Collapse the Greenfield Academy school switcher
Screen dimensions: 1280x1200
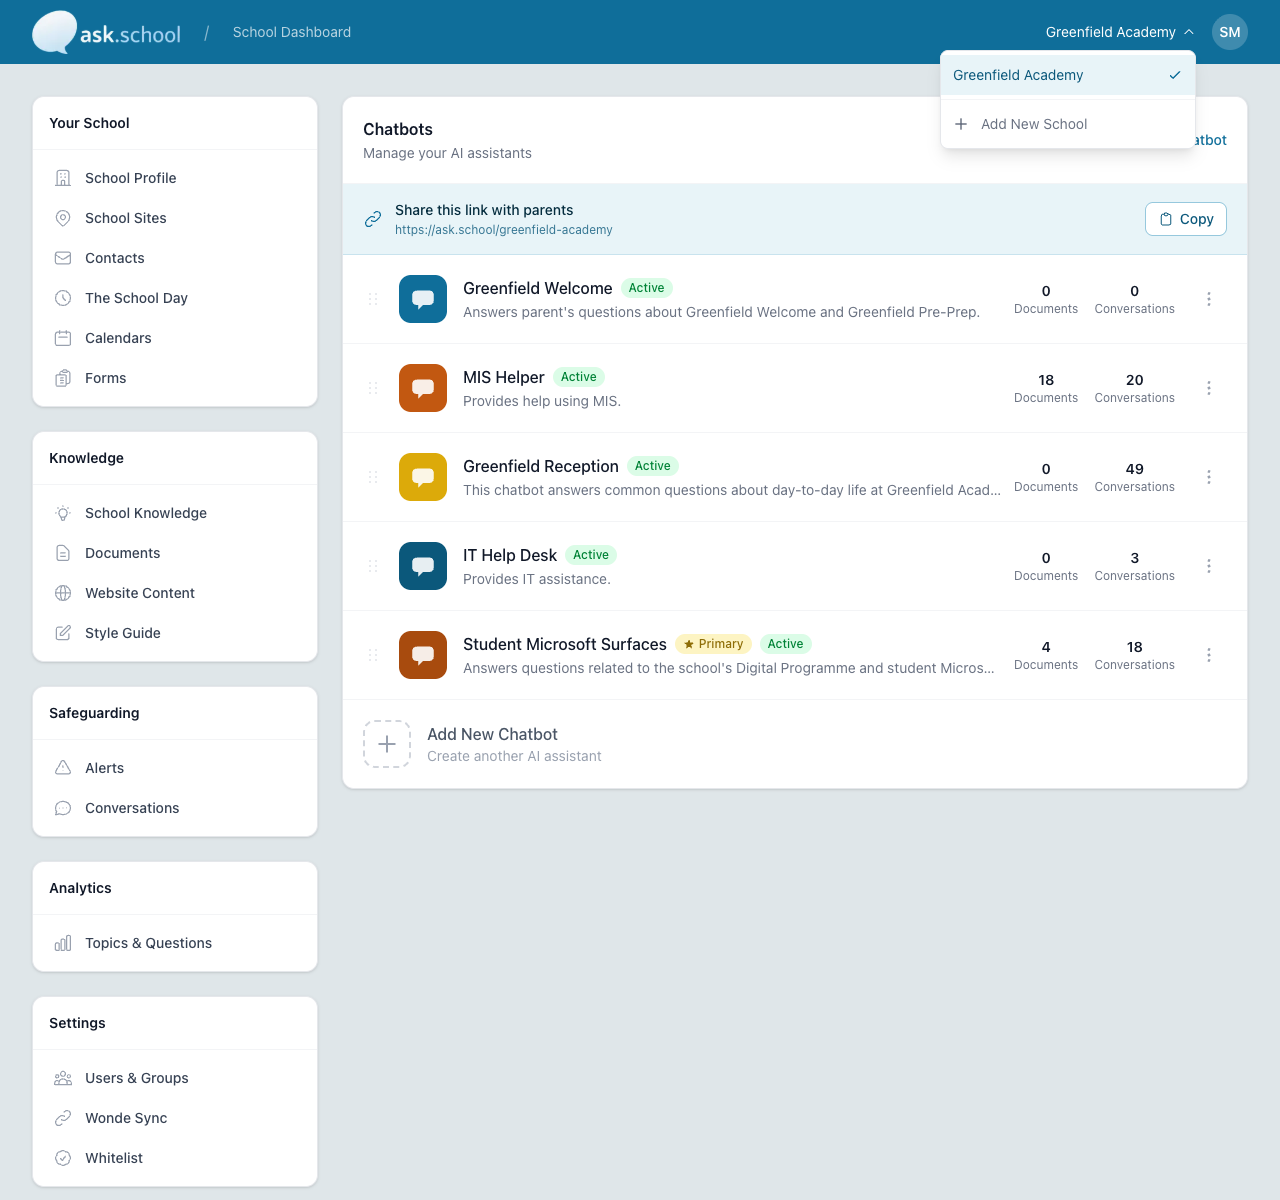pyautogui.click(x=1120, y=32)
